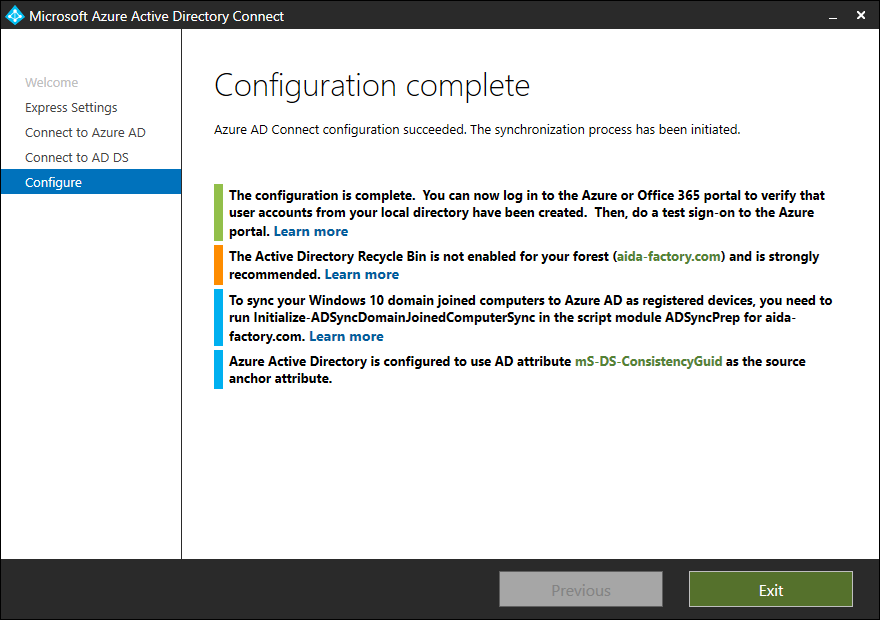Click the Configuration complete heading
Image resolution: width=880 pixels, height=620 pixels.
point(372,86)
